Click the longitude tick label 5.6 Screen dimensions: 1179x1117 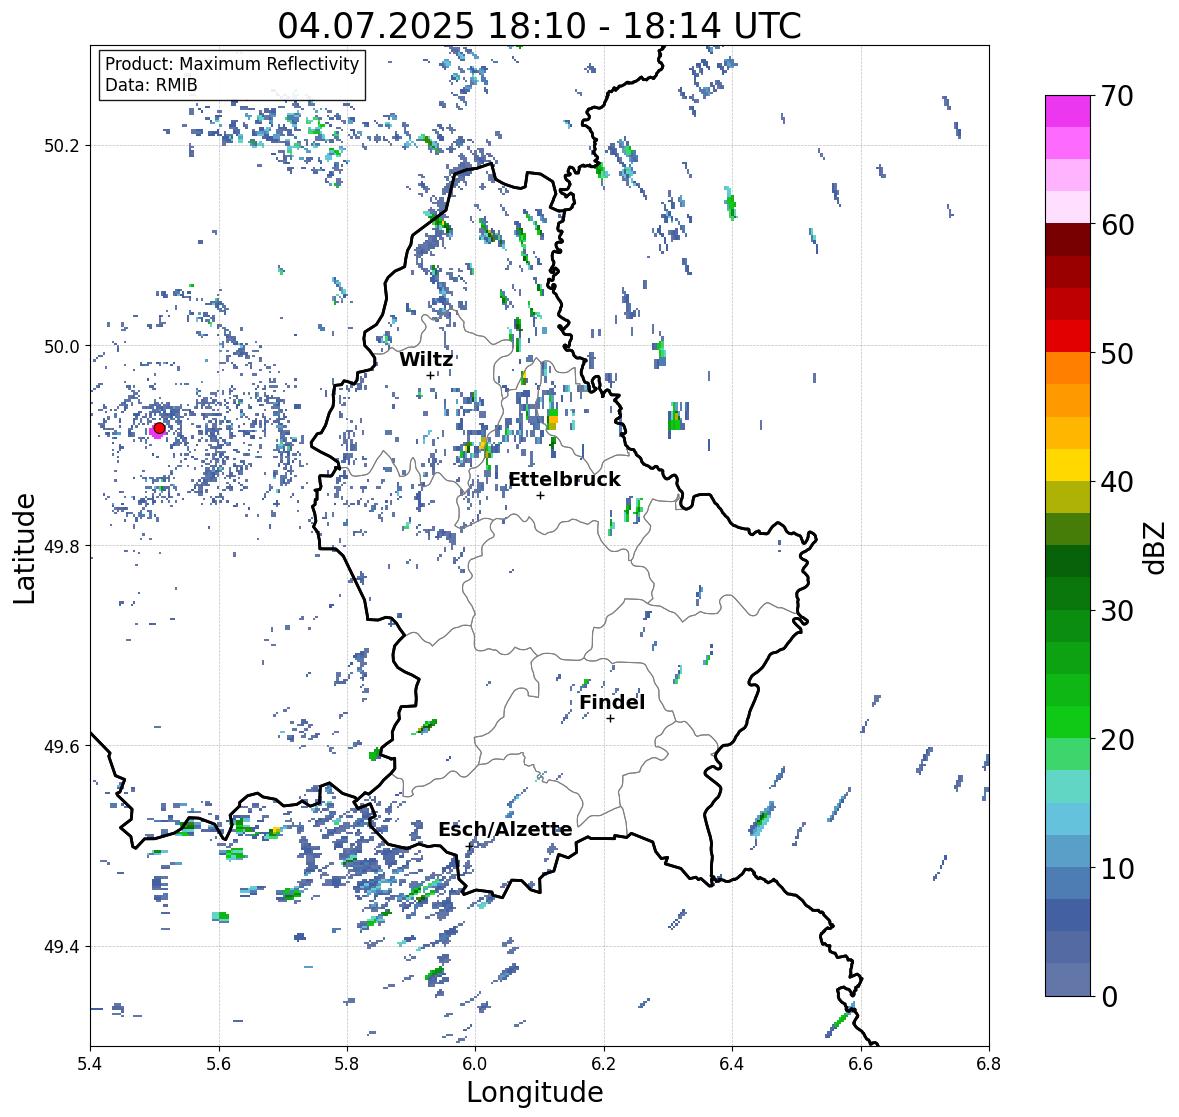(219, 1064)
